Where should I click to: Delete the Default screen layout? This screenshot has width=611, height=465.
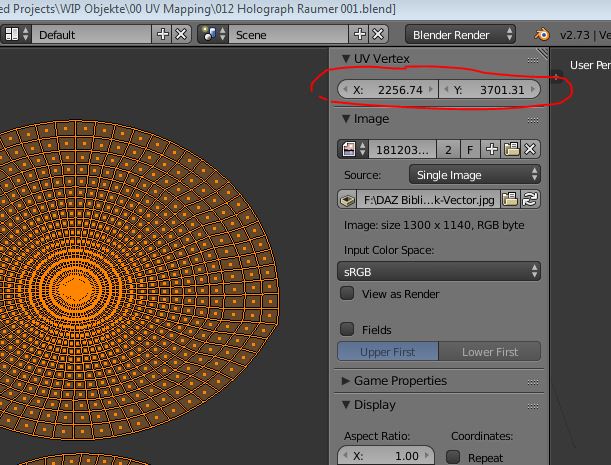(181, 34)
